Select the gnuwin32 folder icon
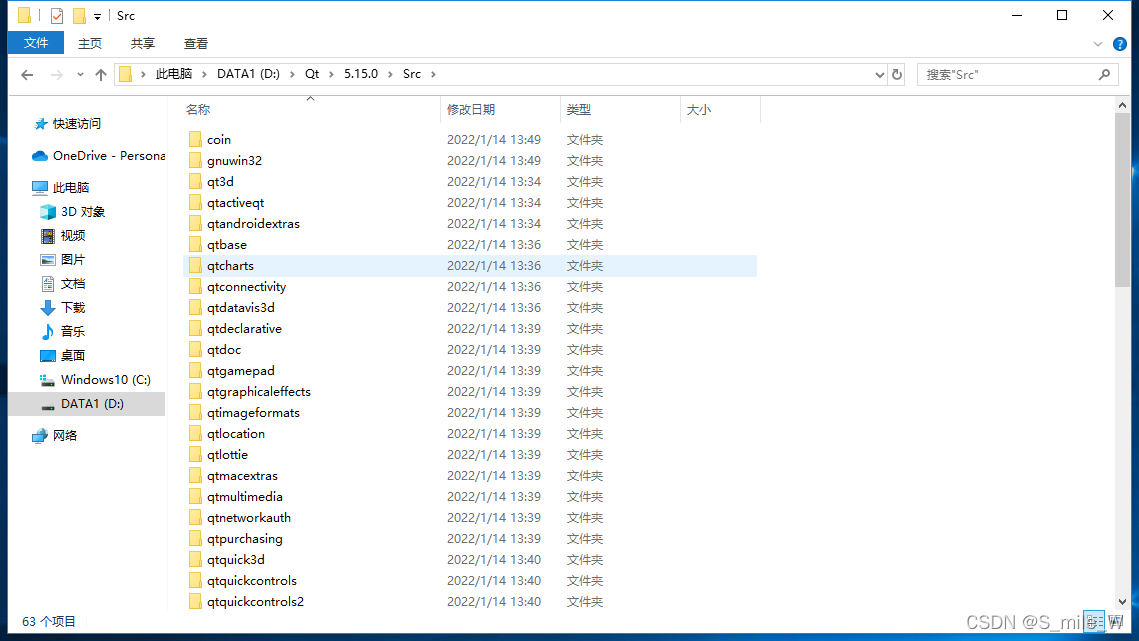Image resolution: width=1139 pixels, height=641 pixels. [x=195, y=160]
